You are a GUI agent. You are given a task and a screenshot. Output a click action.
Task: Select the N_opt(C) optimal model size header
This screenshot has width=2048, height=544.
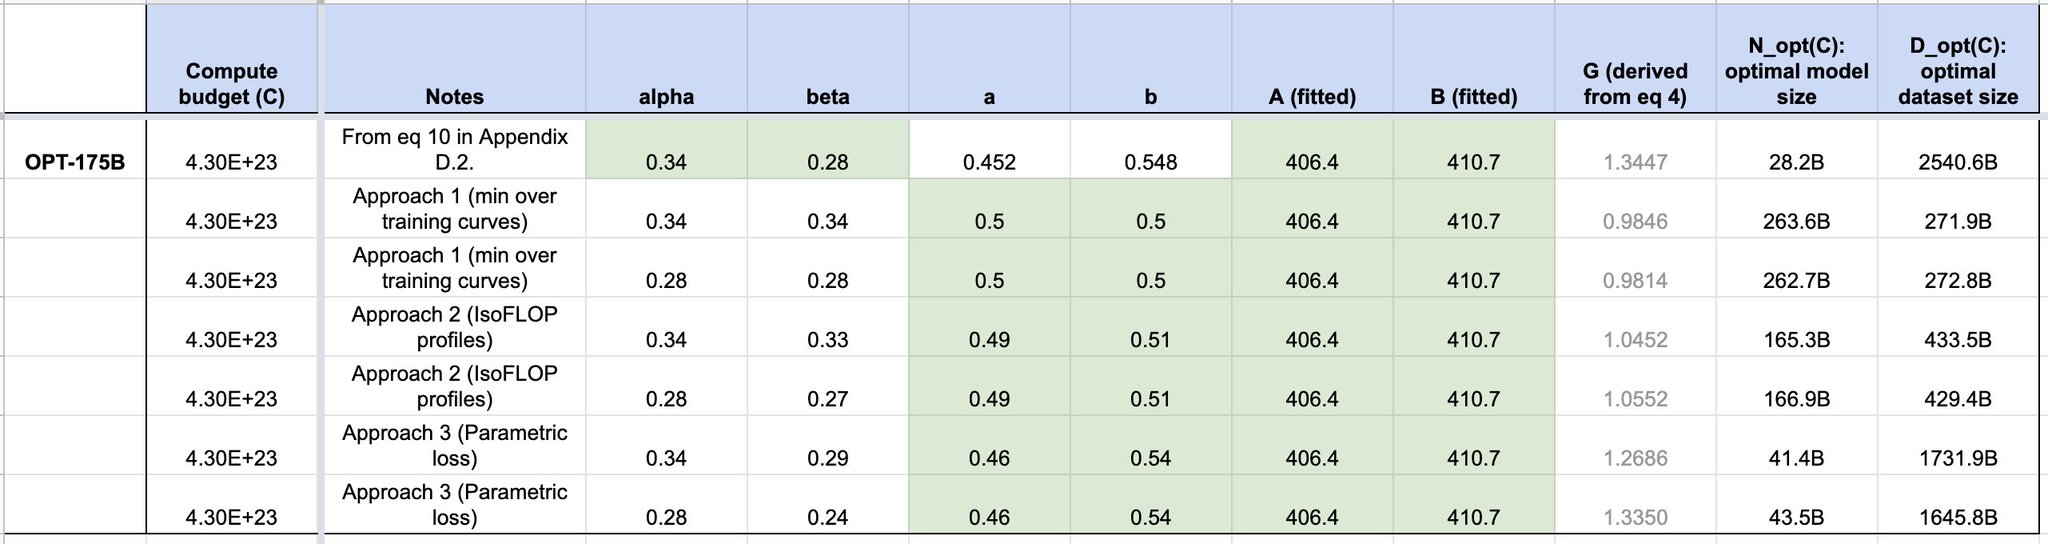1797,58
